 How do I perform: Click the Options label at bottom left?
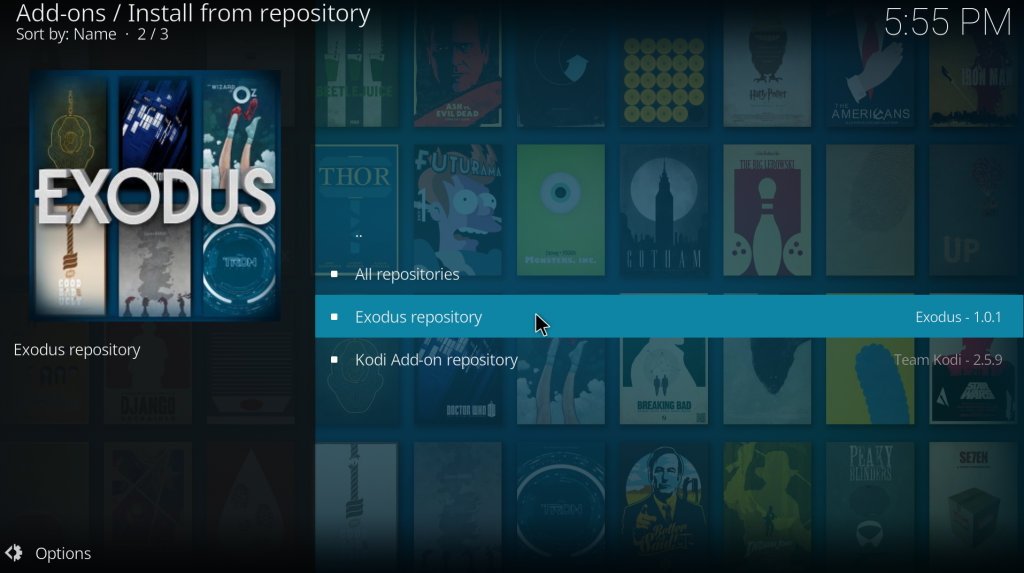(x=63, y=553)
